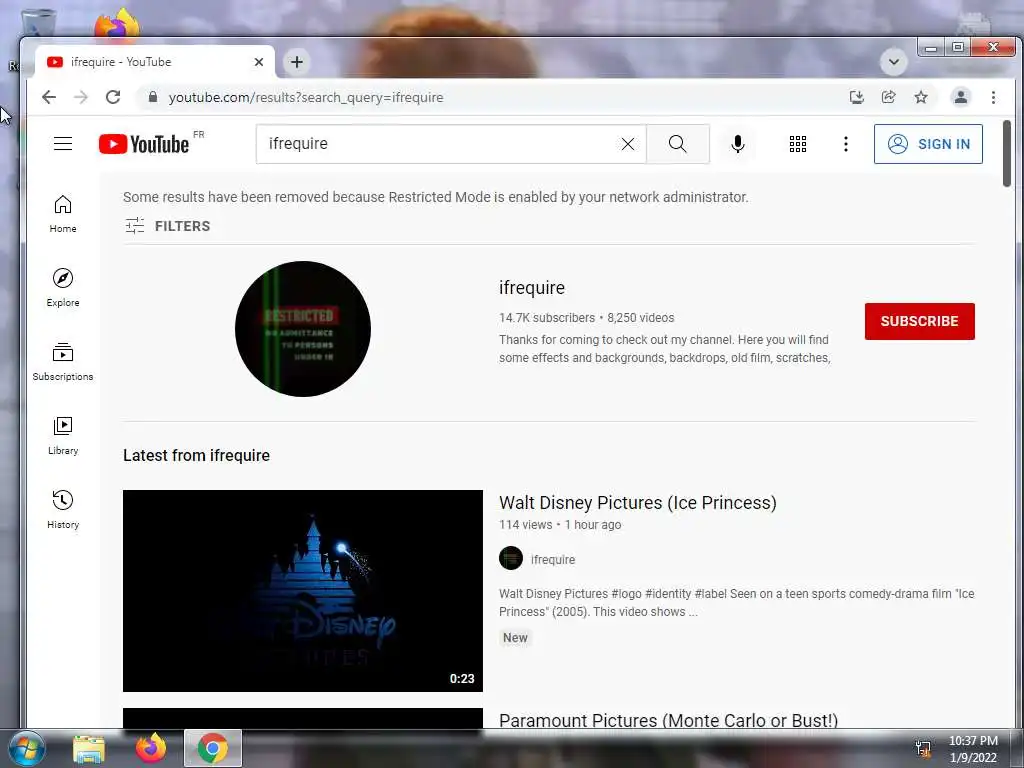Open Paramount Pictures (Monte Carlo or Bust!) video

(x=668, y=720)
